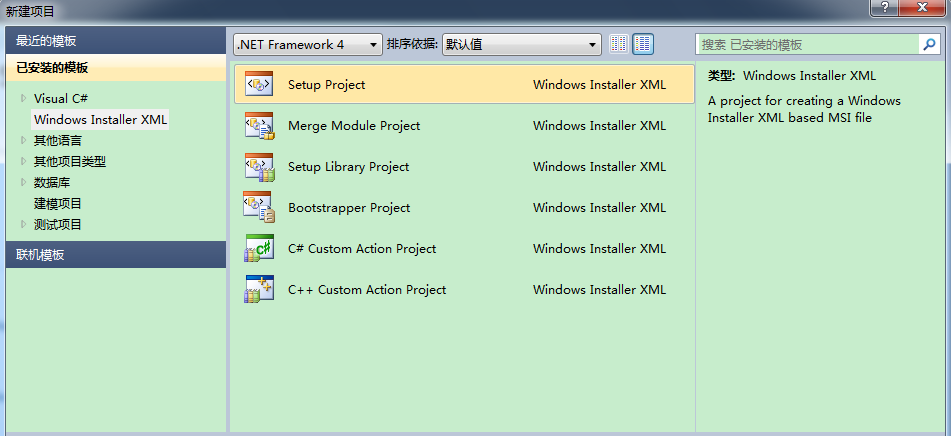Click the 搜索 已安装的模板 search field
The width and height of the screenshot is (951, 436).
807,44
